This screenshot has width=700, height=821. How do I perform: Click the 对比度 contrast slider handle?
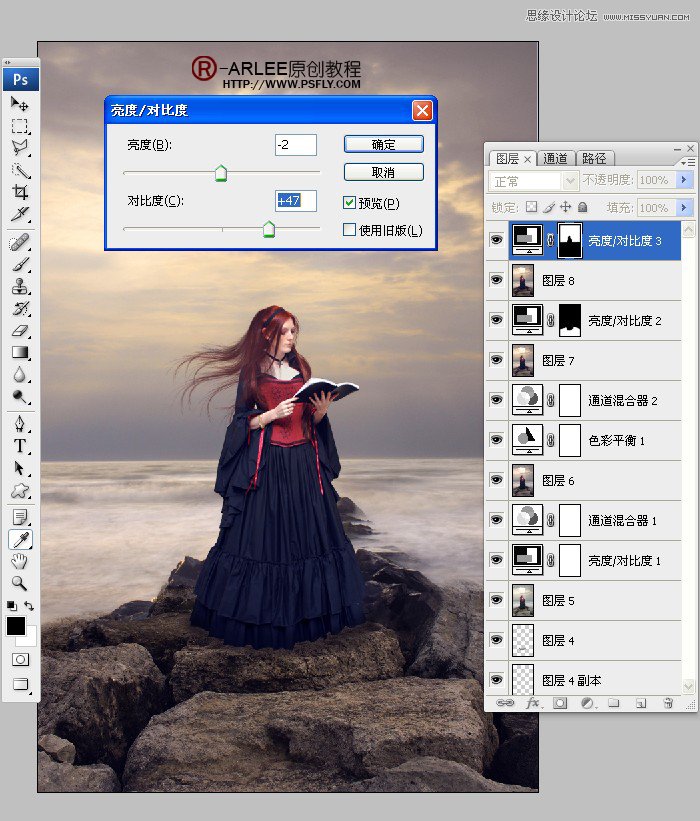tap(269, 229)
